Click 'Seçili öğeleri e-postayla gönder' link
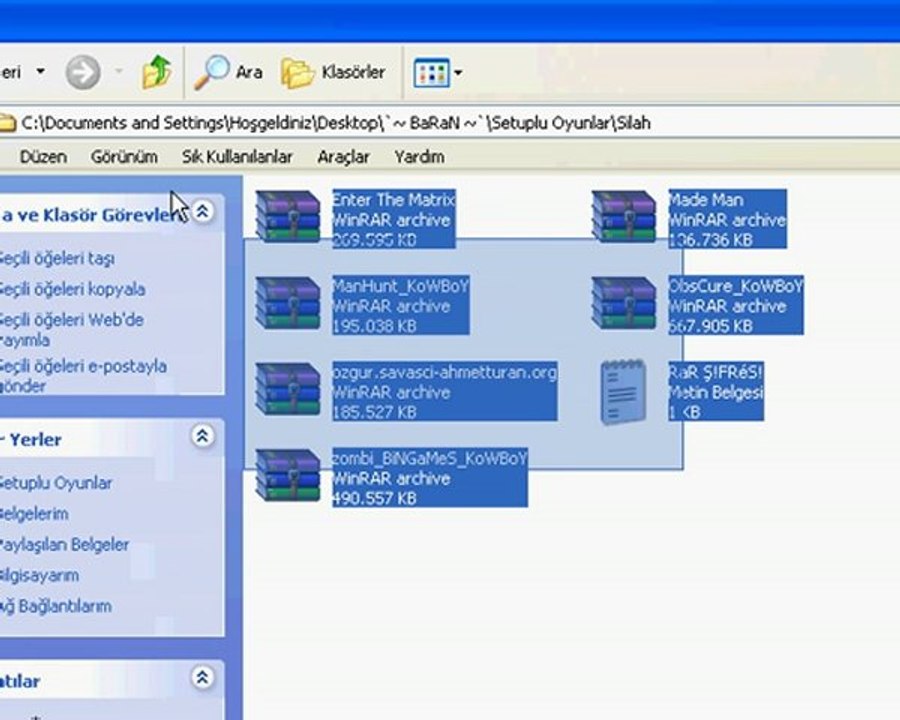 pyautogui.click(x=83, y=376)
